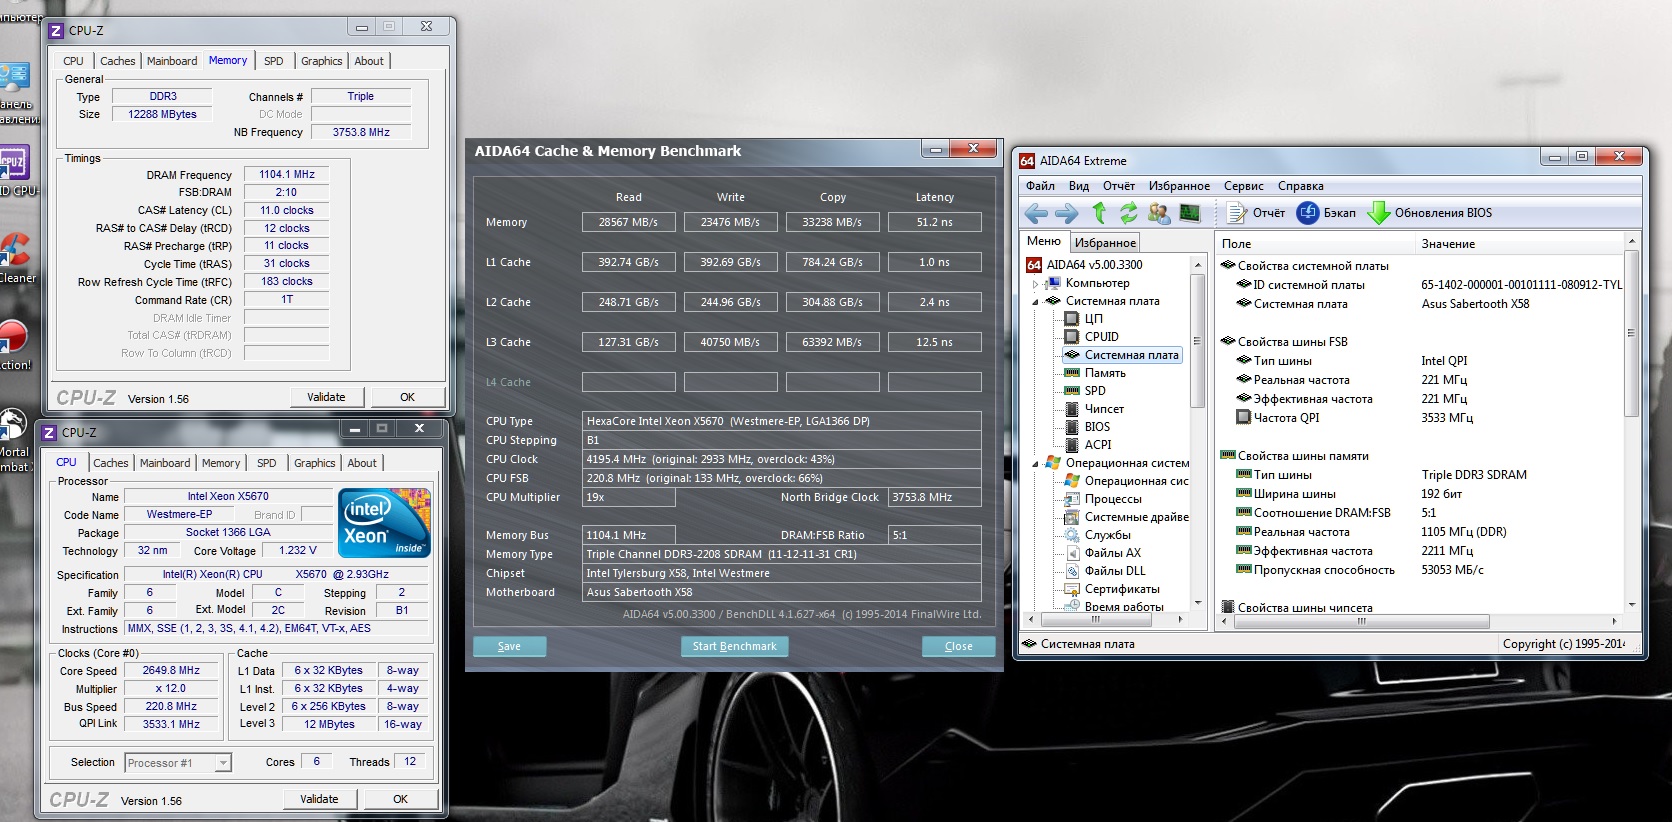Screen dimensions: 1672x822
Task: Open the Сервис menu in AIDA64
Action: click(1244, 186)
